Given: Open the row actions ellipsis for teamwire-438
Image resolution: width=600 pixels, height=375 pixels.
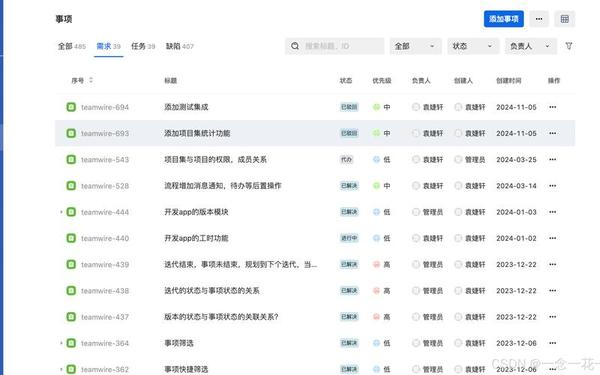Looking at the screenshot, I should click(553, 290).
